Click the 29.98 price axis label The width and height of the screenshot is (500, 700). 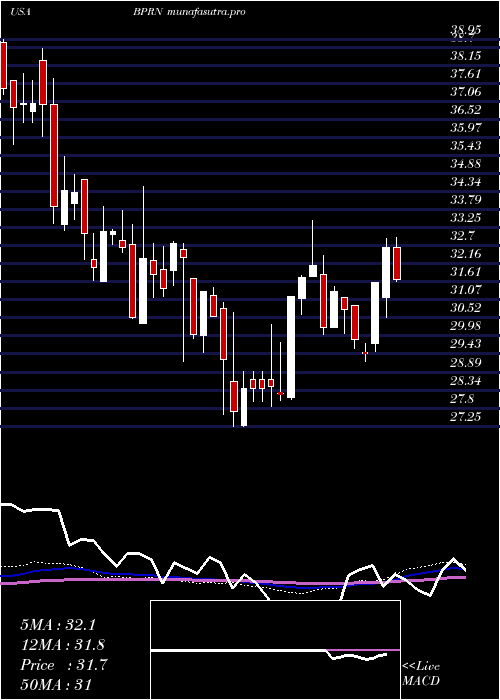[x=466, y=326]
